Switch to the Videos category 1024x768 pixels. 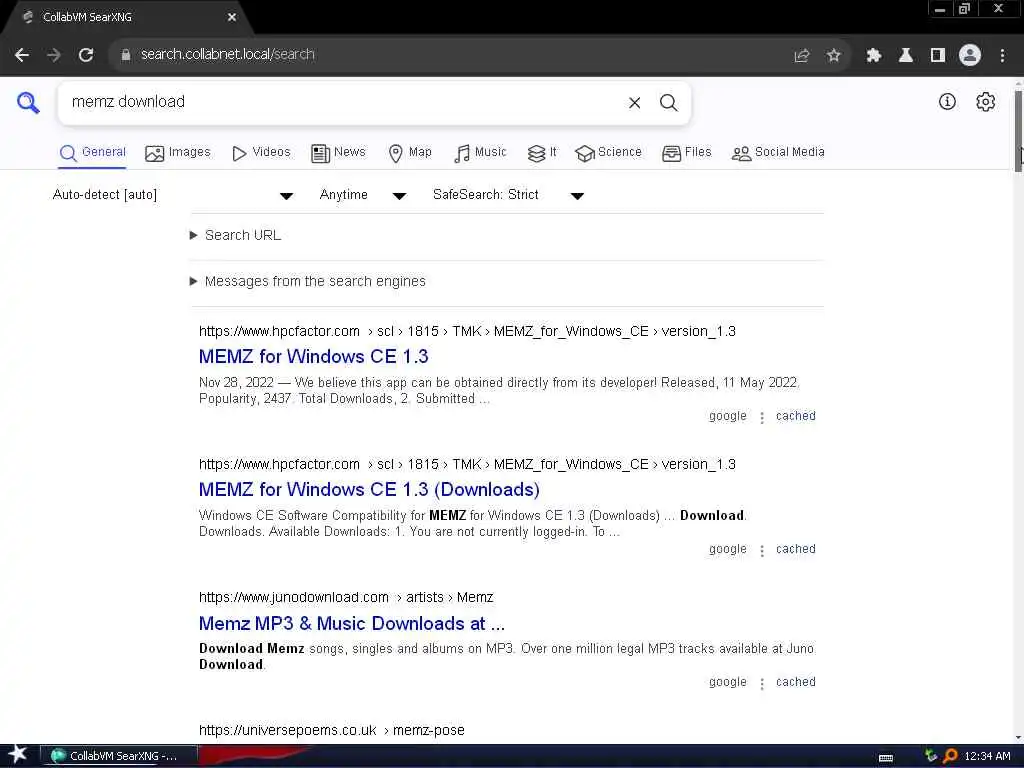[x=261, y=153]
